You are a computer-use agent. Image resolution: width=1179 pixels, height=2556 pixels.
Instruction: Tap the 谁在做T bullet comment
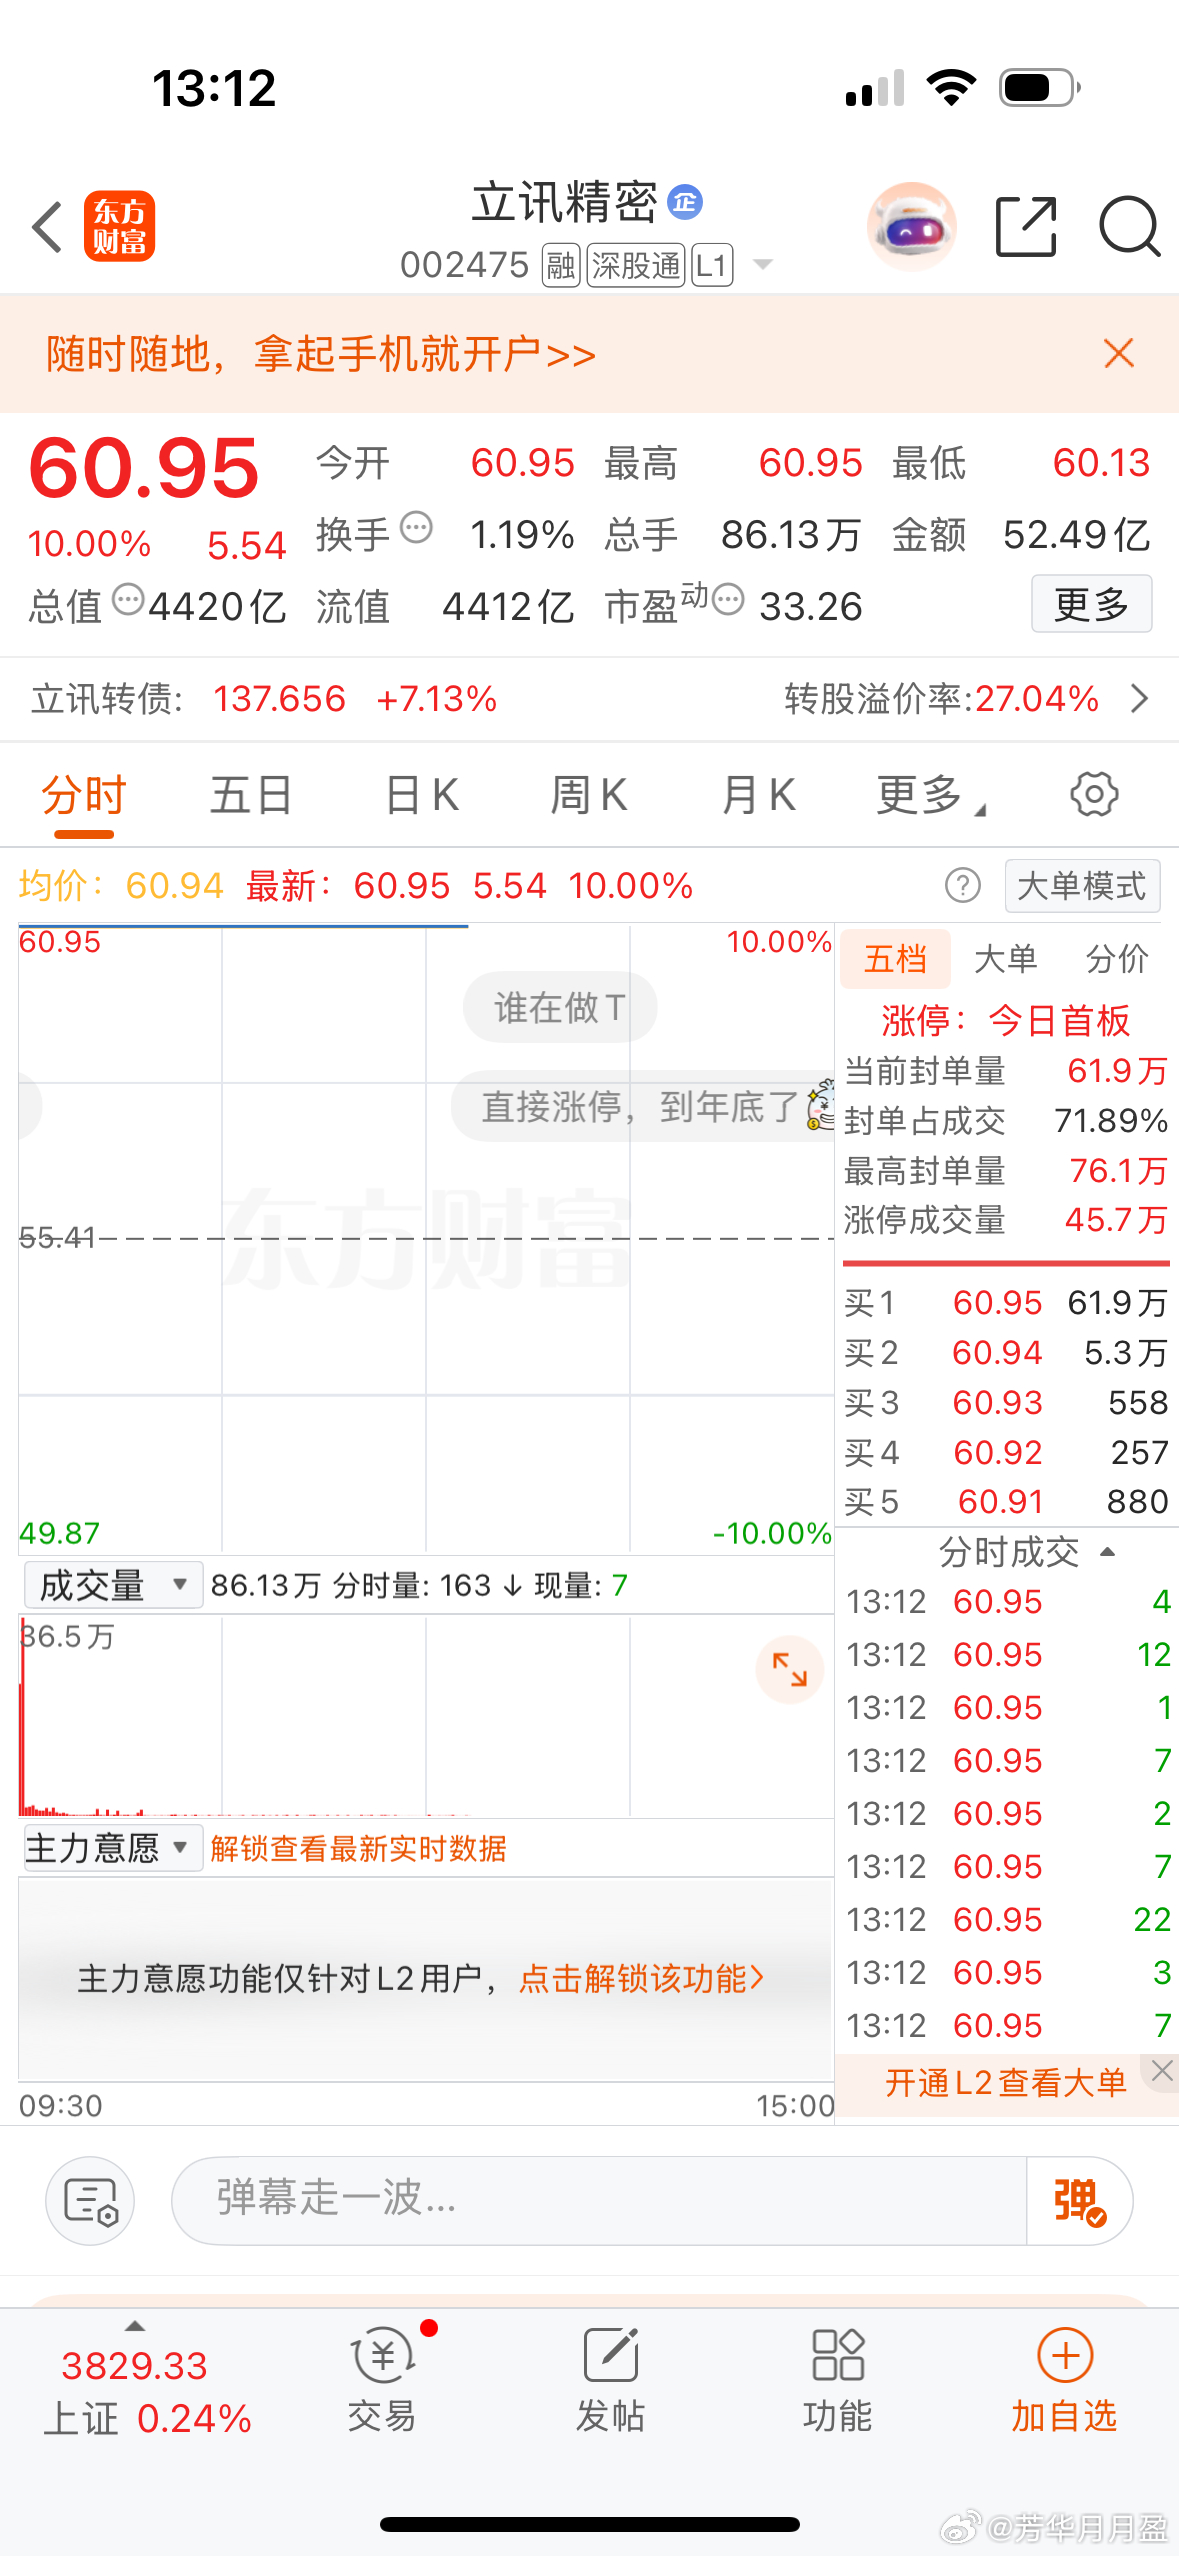click(x=560, y=1007)
